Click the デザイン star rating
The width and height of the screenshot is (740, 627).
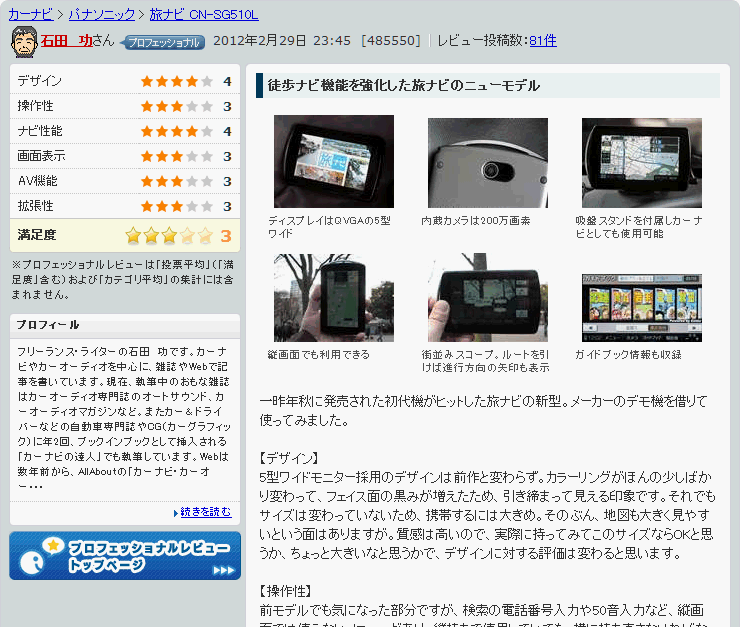[x=177, y=82]
